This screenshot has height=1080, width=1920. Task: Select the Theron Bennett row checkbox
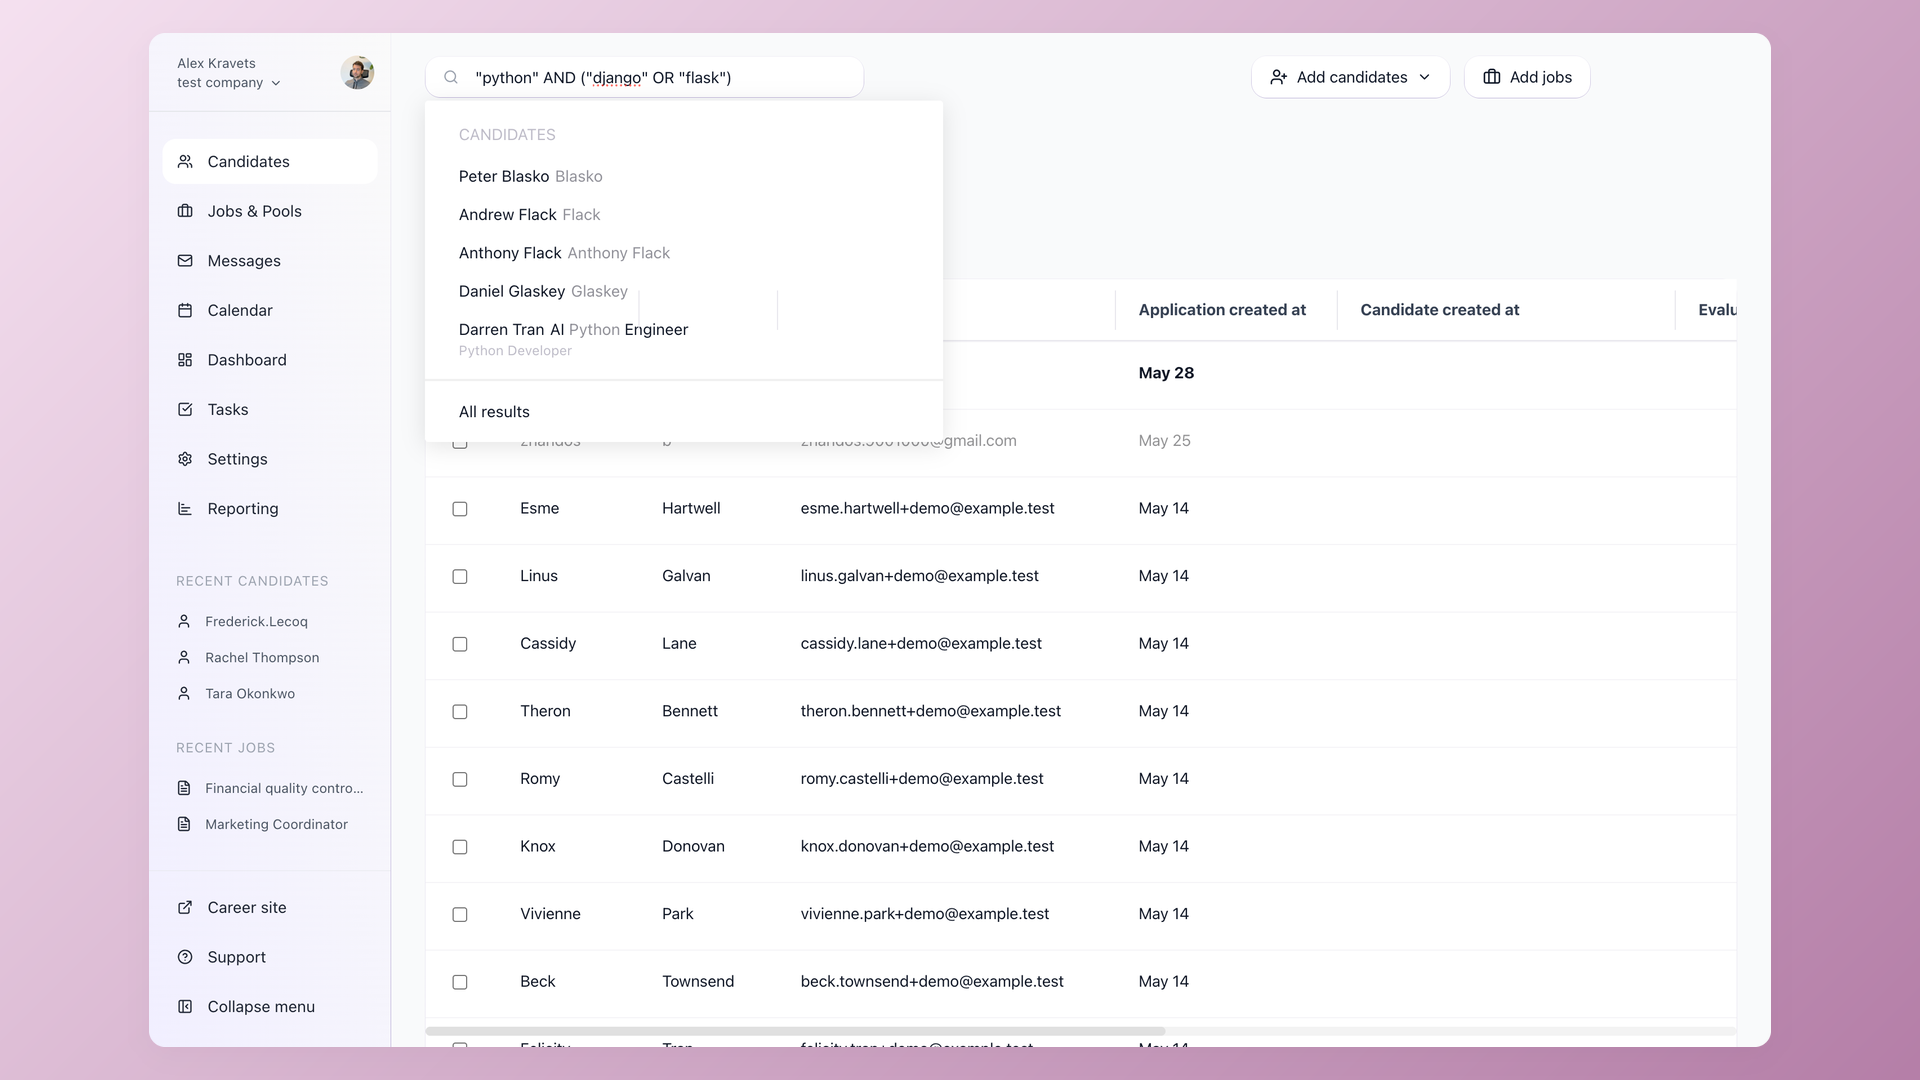tap(460, 712)
